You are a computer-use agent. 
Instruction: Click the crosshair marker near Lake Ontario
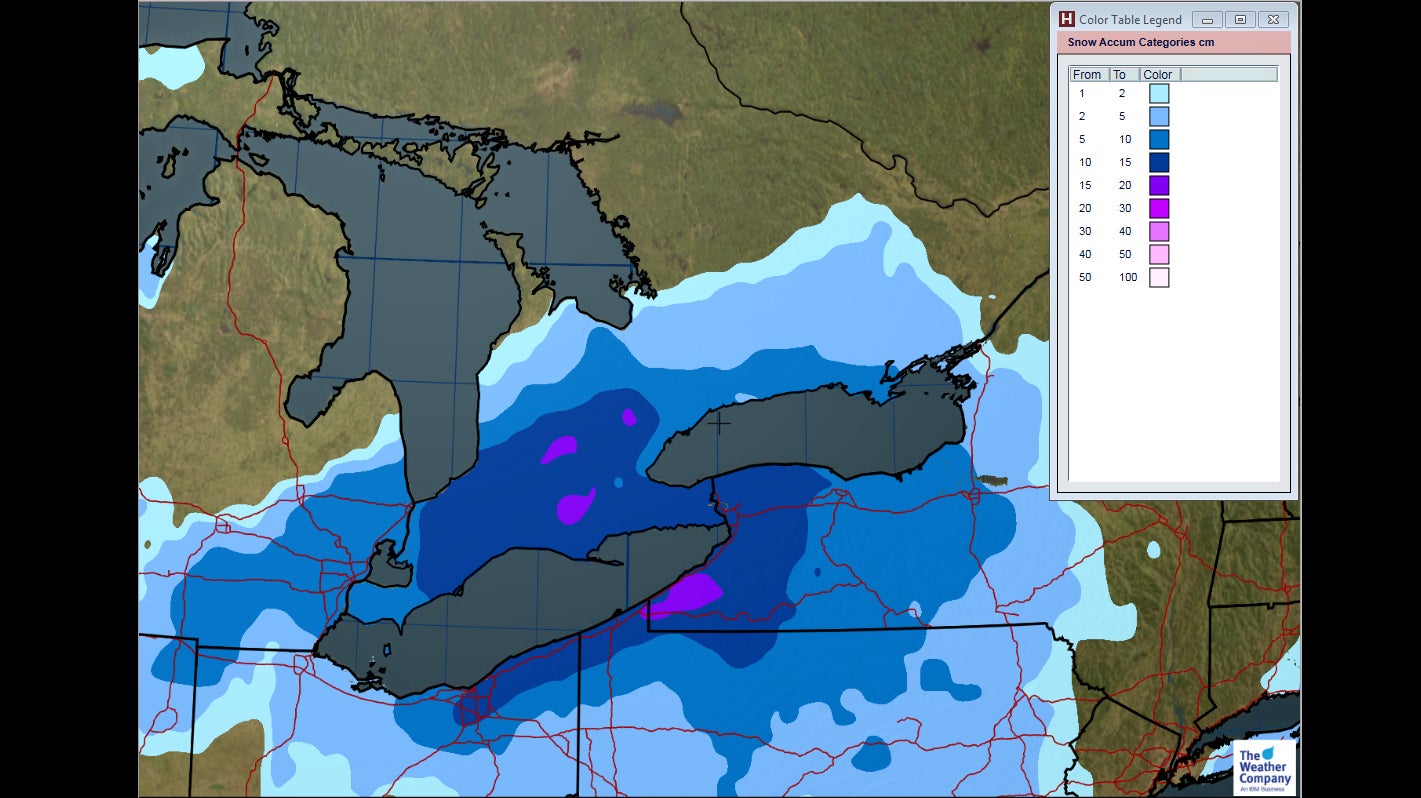pos(719,424)
